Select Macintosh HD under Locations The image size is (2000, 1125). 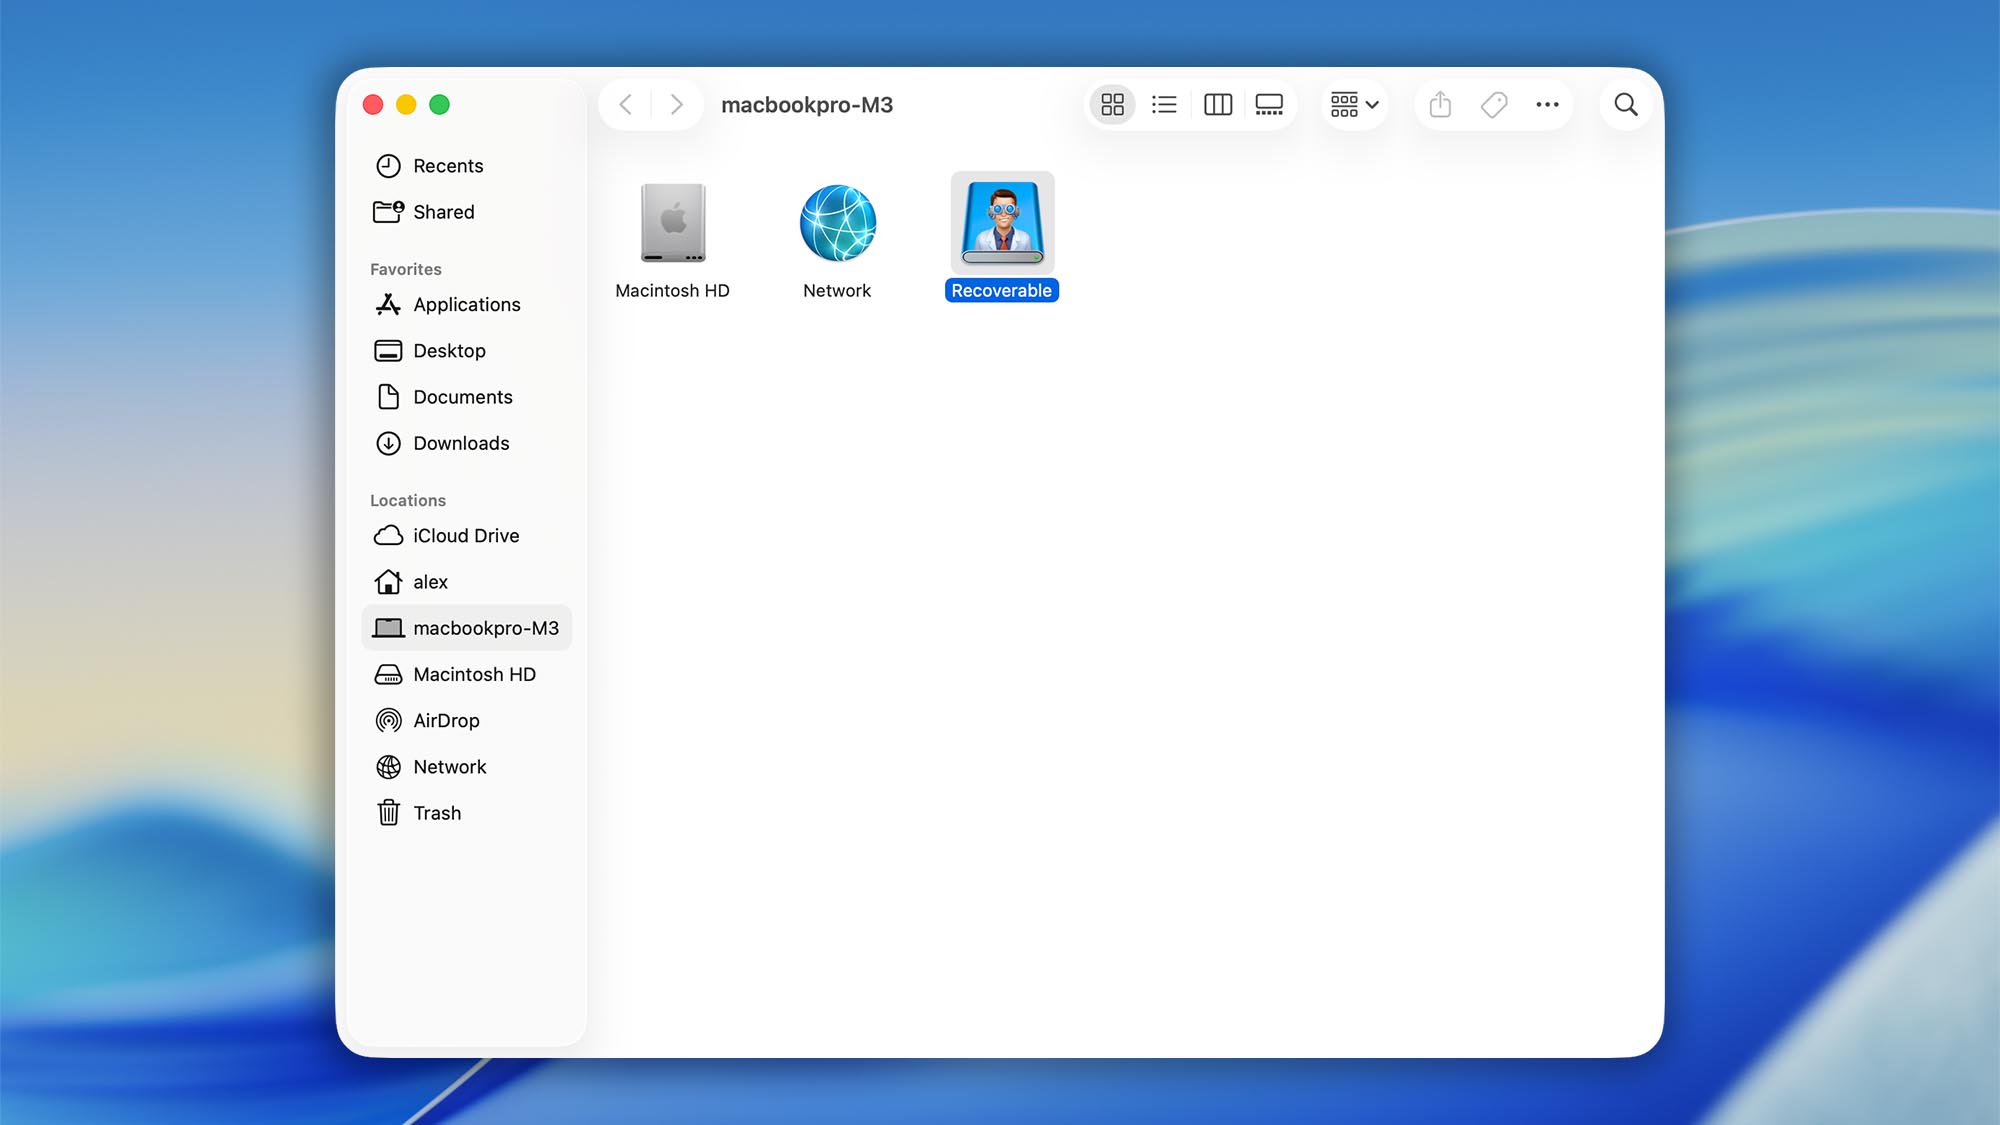tap(474, 674)
